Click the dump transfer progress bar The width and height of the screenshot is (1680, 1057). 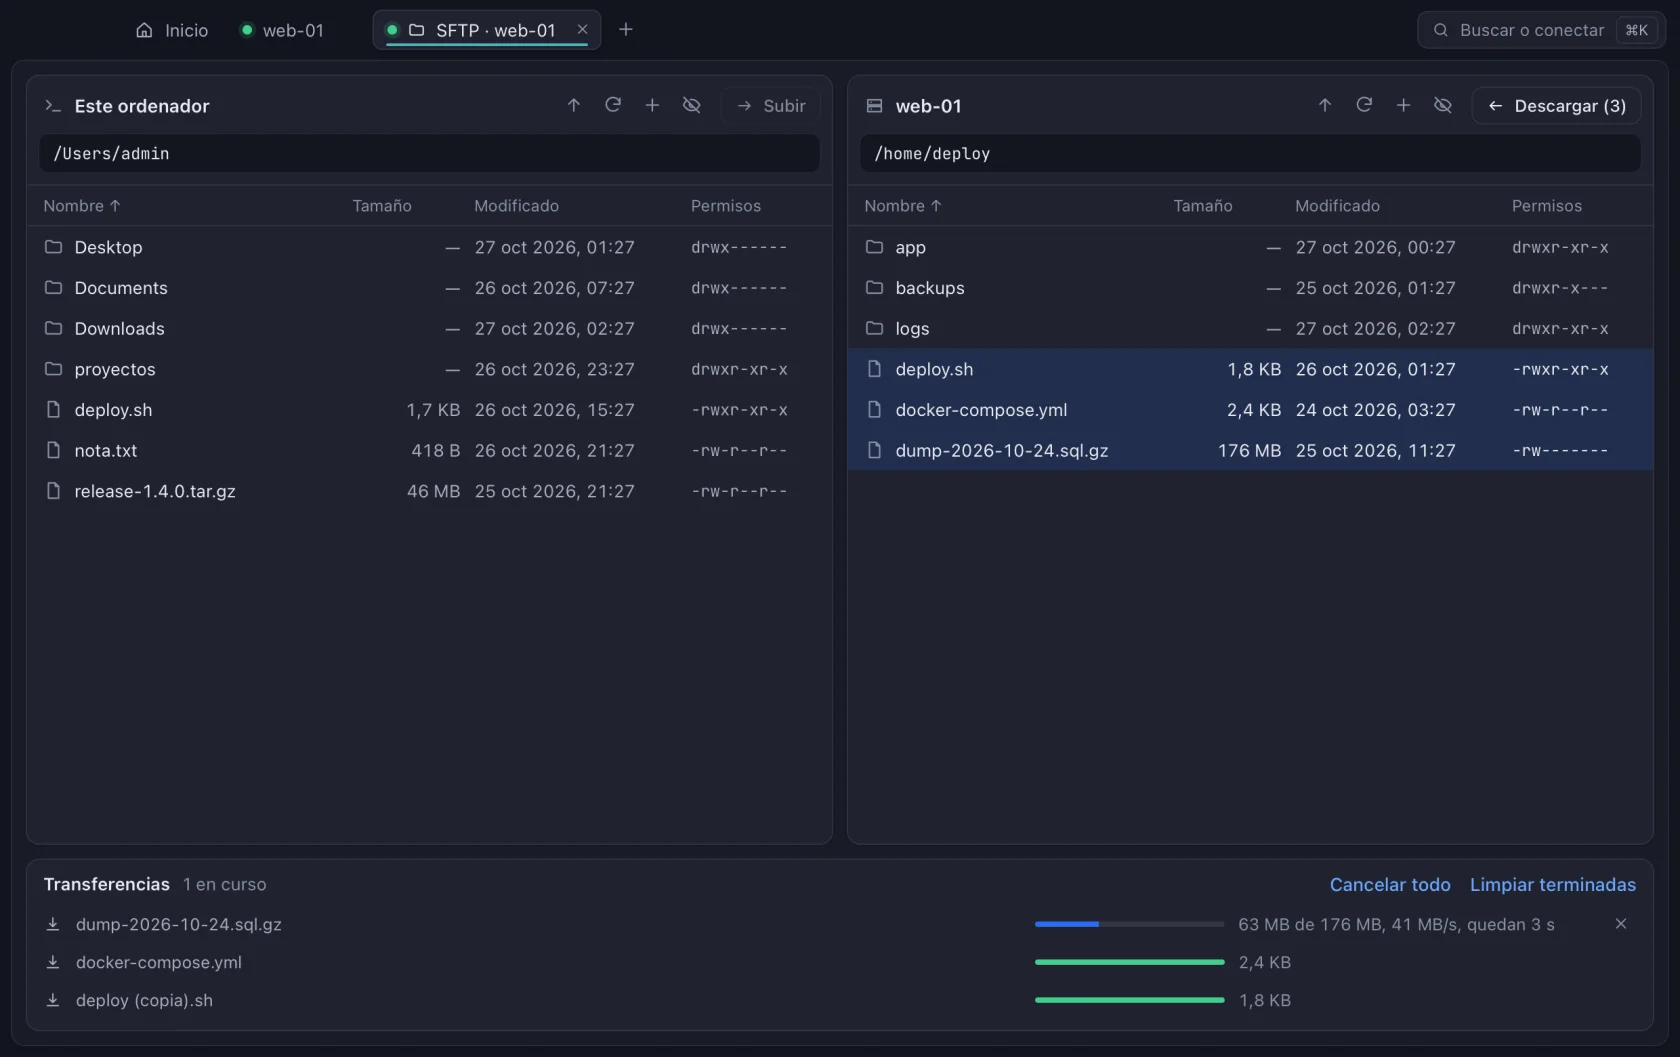[x=1129, y=924]
